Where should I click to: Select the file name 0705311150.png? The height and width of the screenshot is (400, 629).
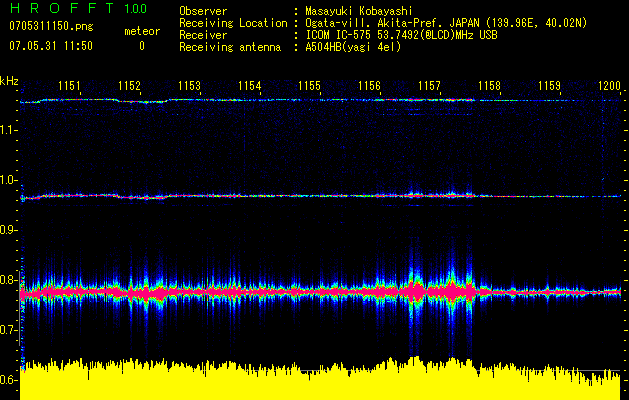click(51, 27)
